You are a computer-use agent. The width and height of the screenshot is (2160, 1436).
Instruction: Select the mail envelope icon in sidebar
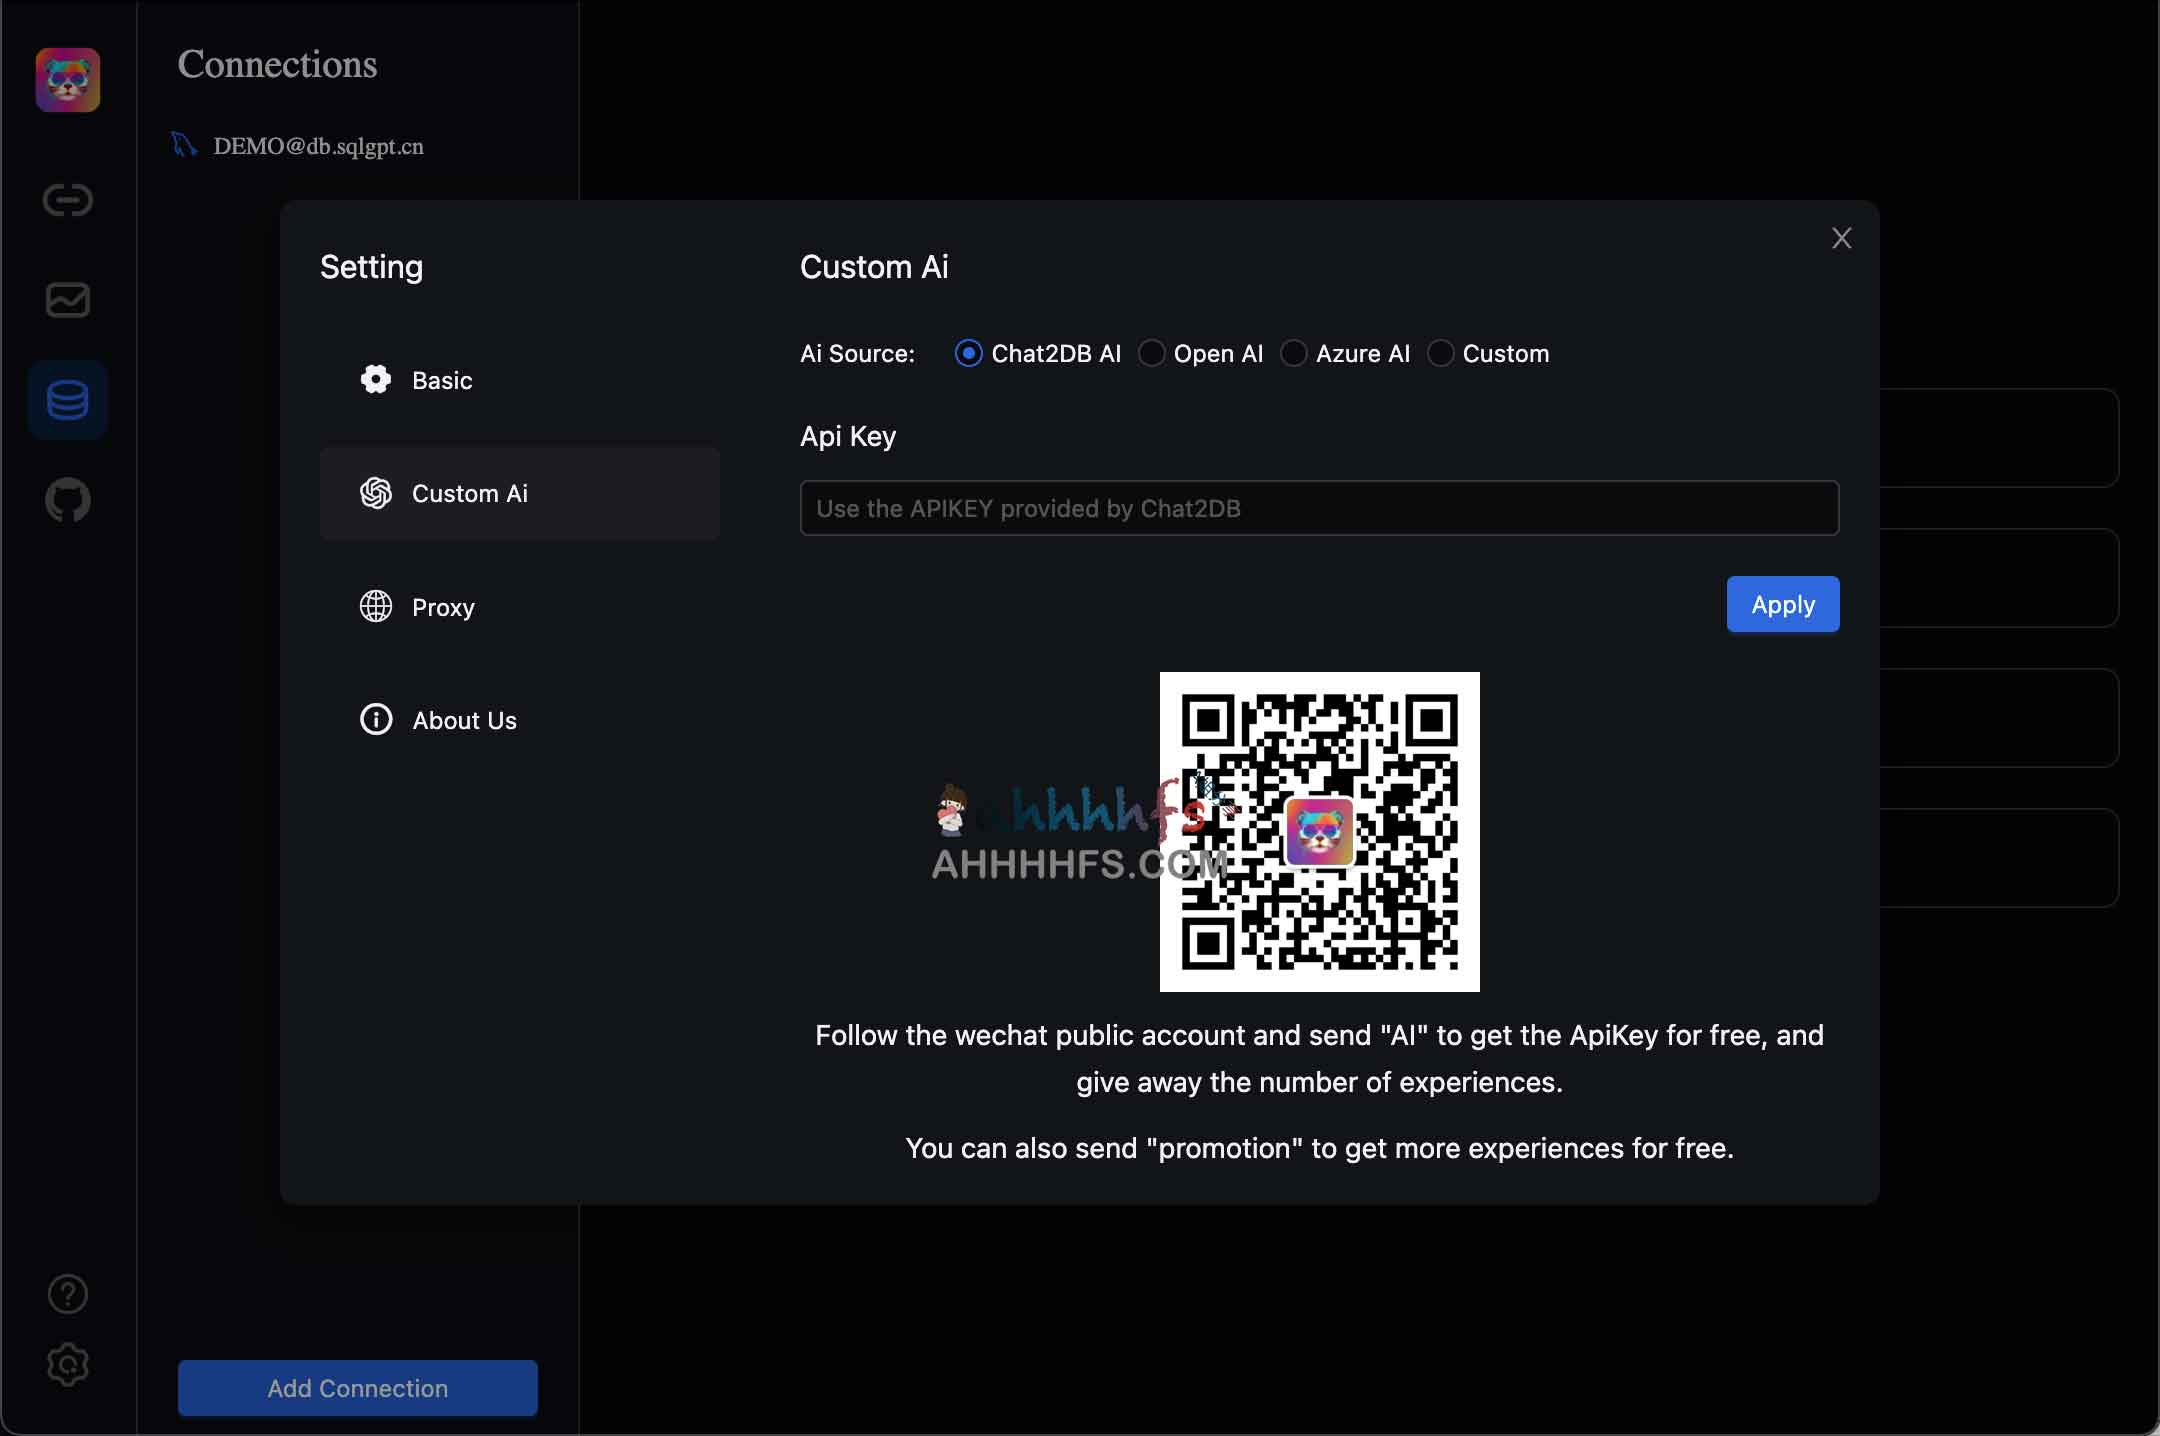67,300
